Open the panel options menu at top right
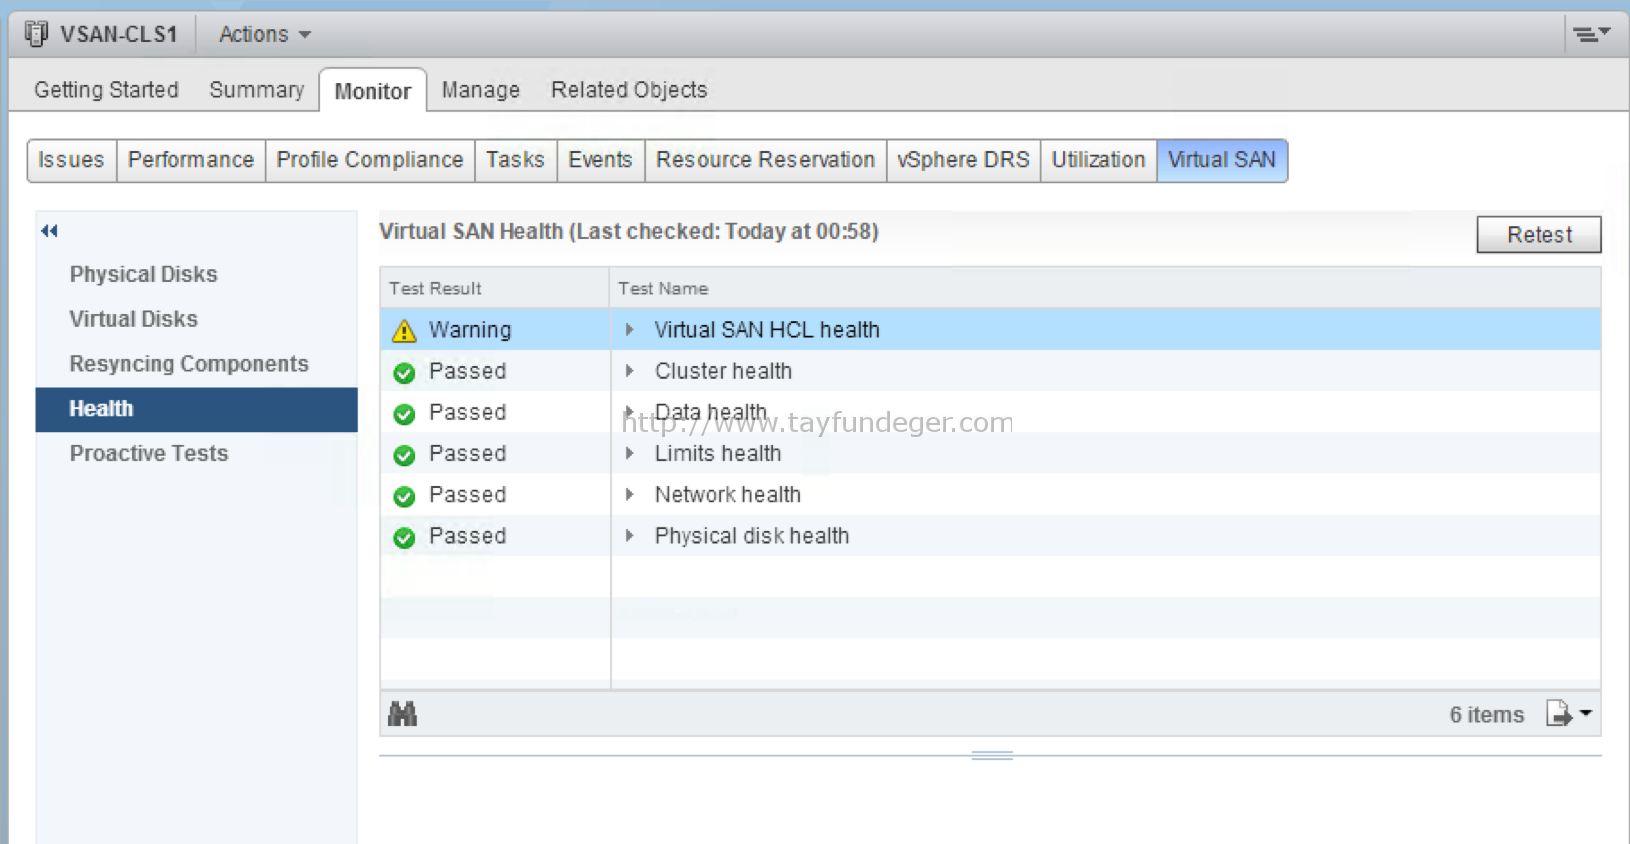This screenshot has width=1630, height=844. tap(1592, 34)
